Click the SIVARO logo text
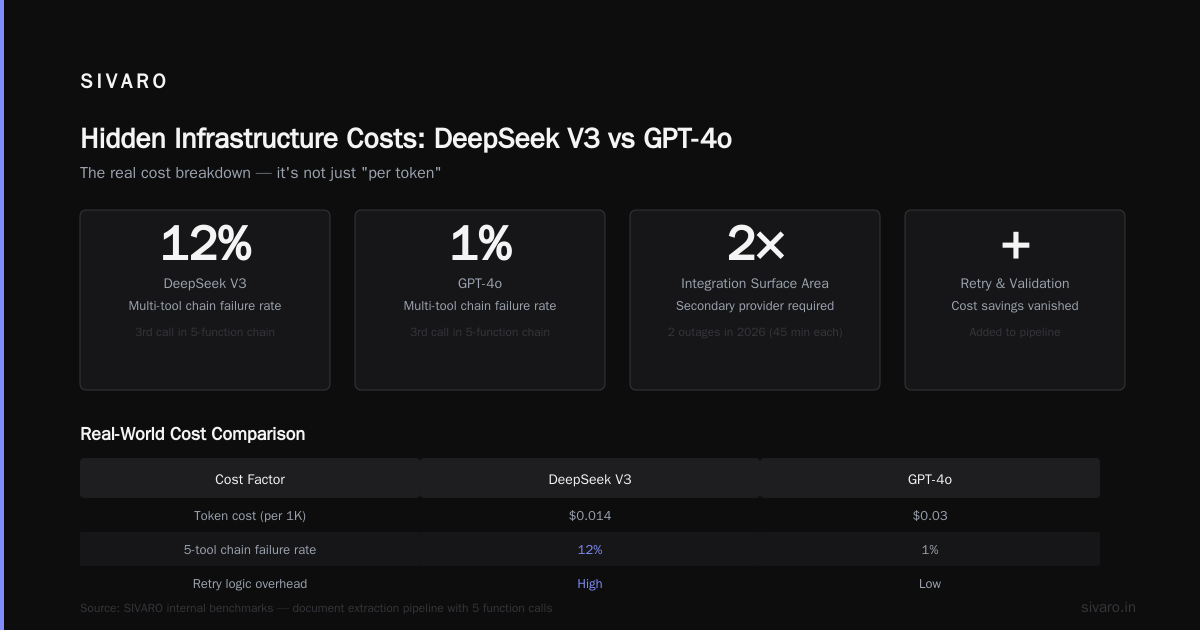Image resolution: width=1200 pixels, height=630 pixels. click(124, 82)
